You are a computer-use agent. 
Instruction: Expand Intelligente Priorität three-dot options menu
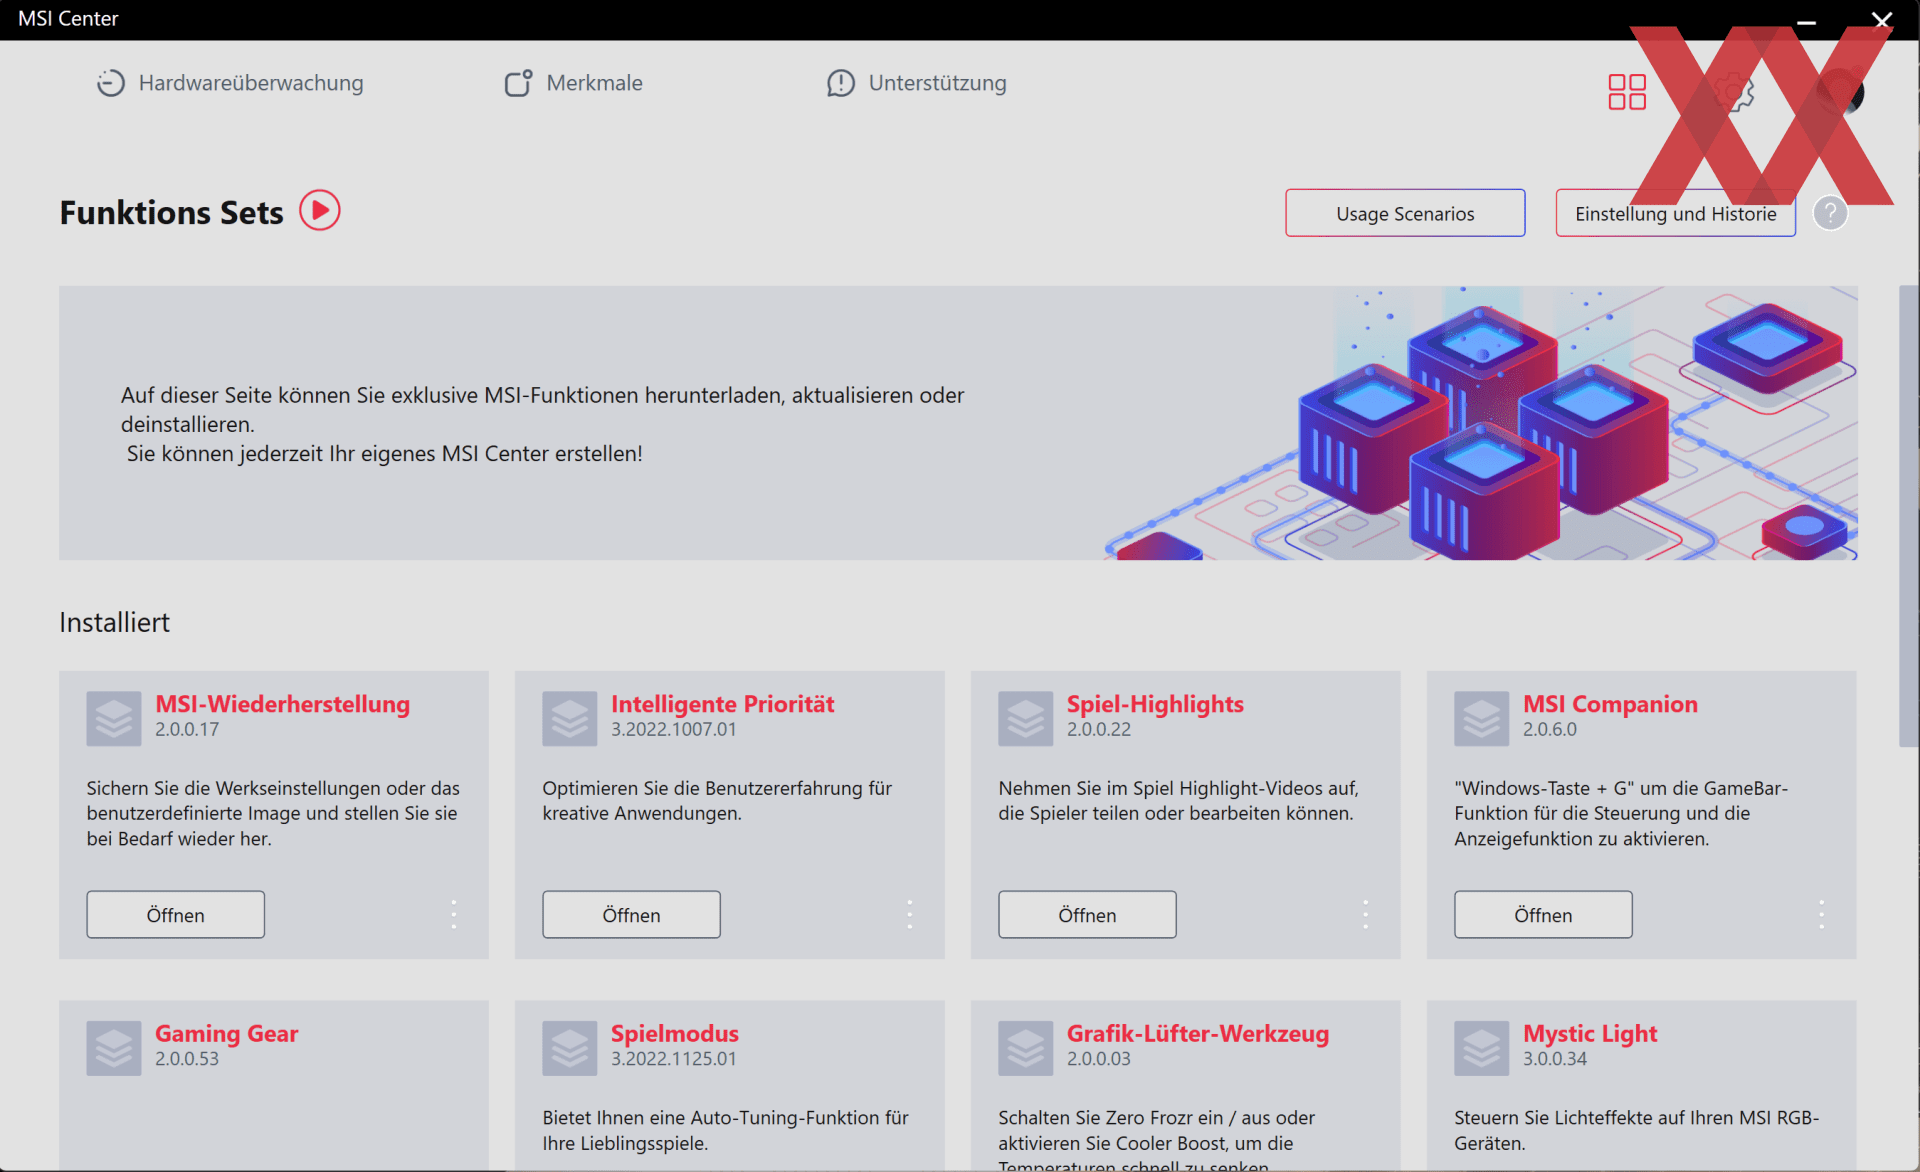910,914
